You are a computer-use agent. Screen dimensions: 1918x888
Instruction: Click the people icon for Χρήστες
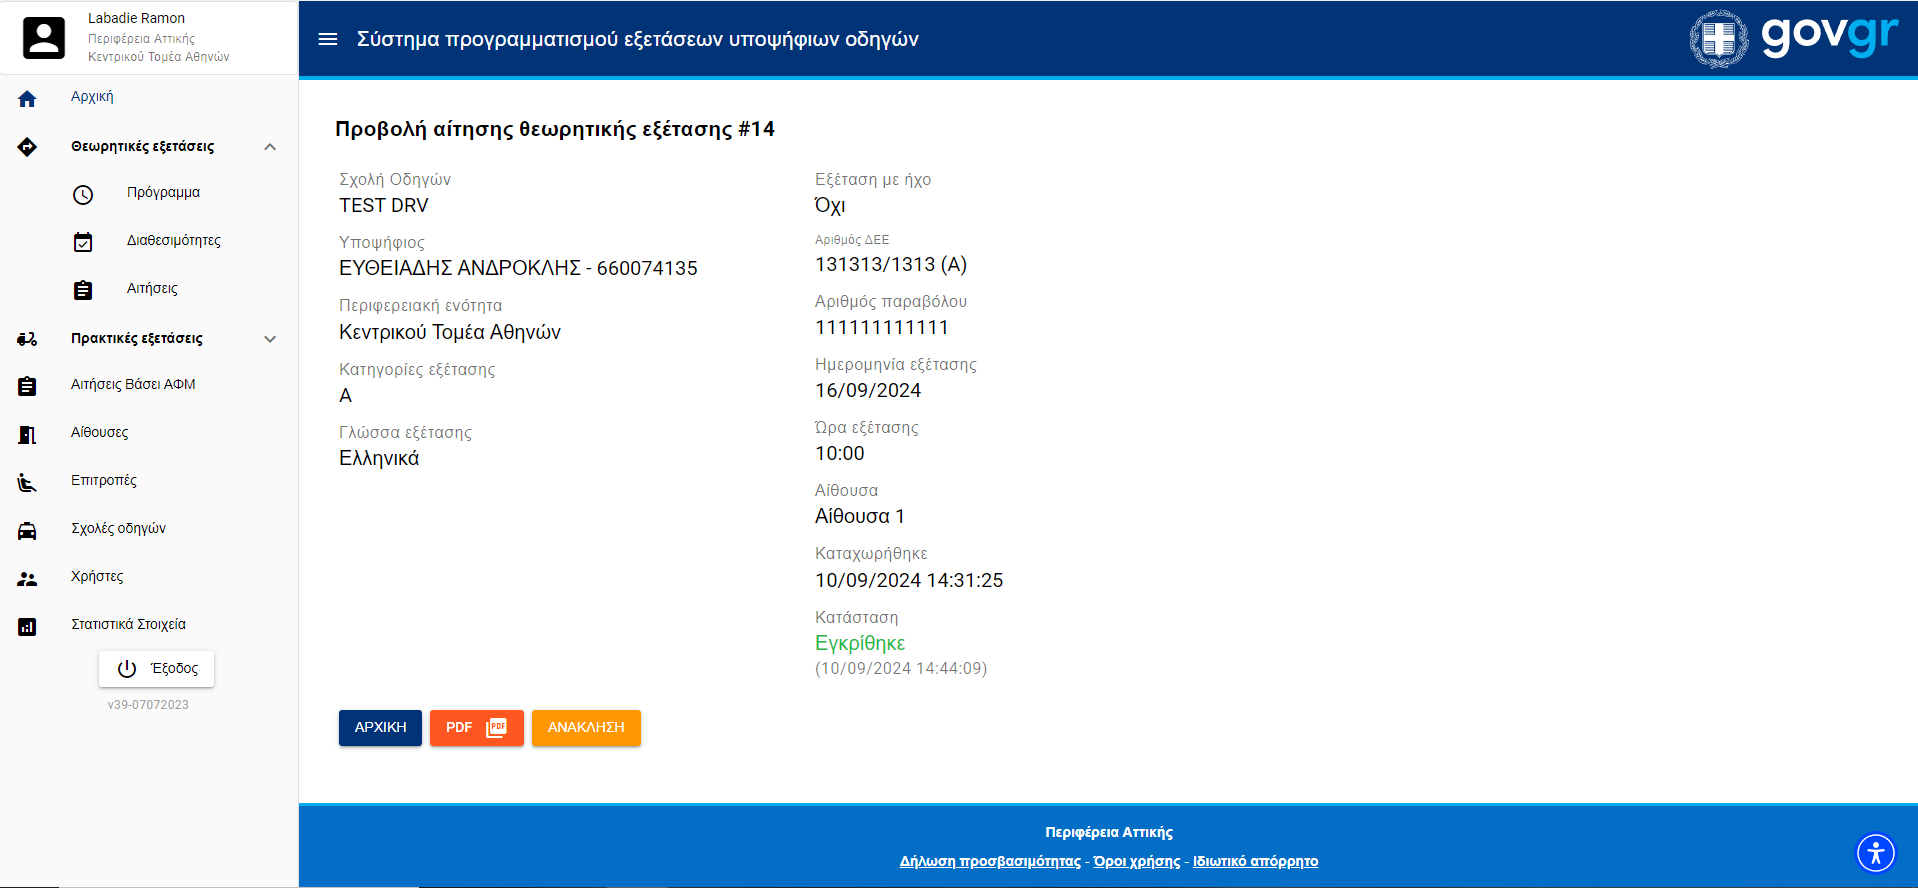tap(27, 578)
